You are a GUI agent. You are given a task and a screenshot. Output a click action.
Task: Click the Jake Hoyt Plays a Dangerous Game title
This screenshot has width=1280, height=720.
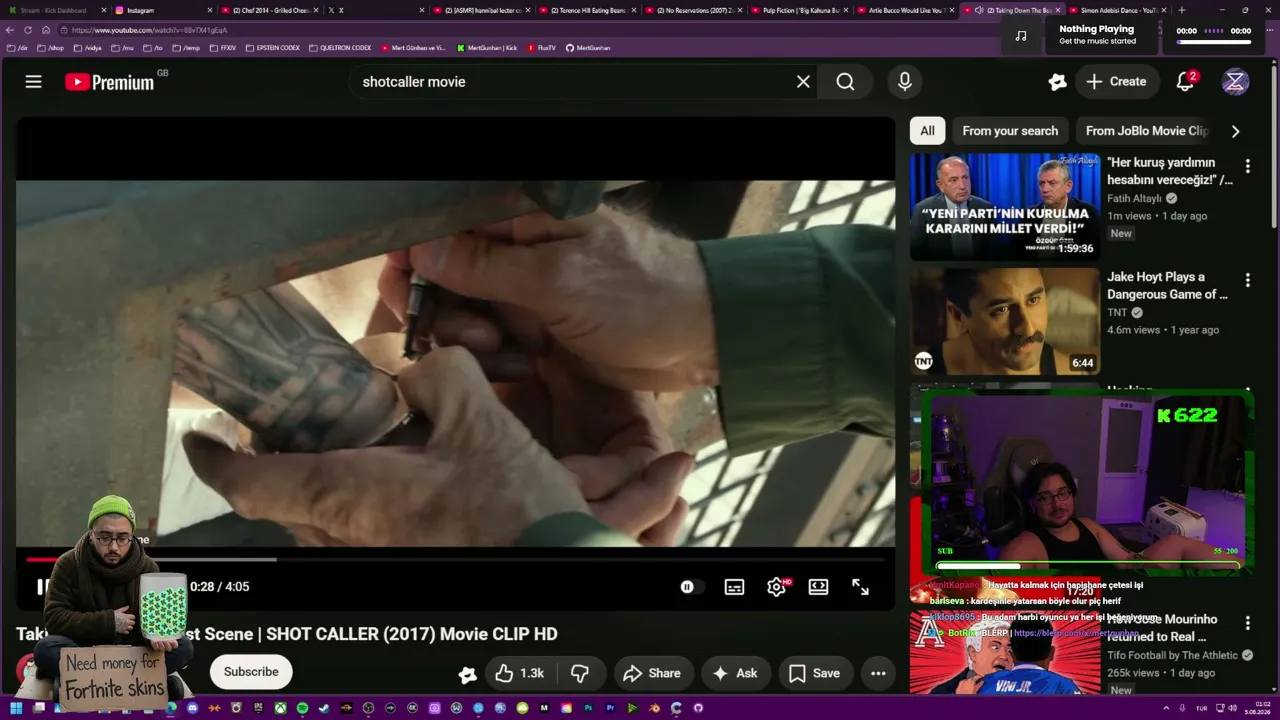1167,286
